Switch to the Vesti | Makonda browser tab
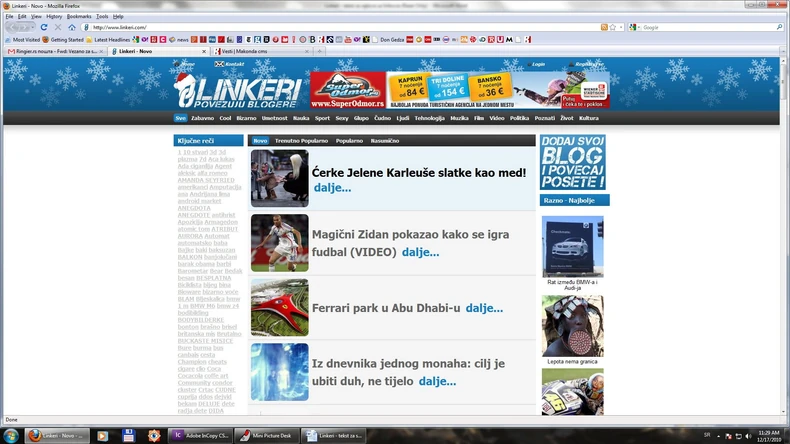This screenshot has width=790, height=444. click(243, 51)
